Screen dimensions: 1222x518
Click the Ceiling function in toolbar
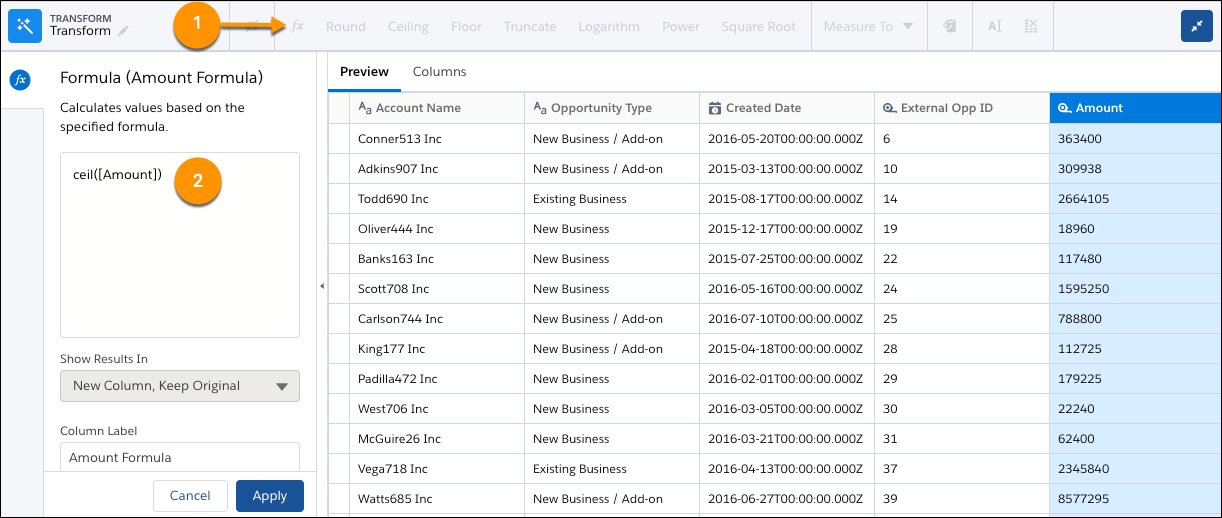(409, 26)
